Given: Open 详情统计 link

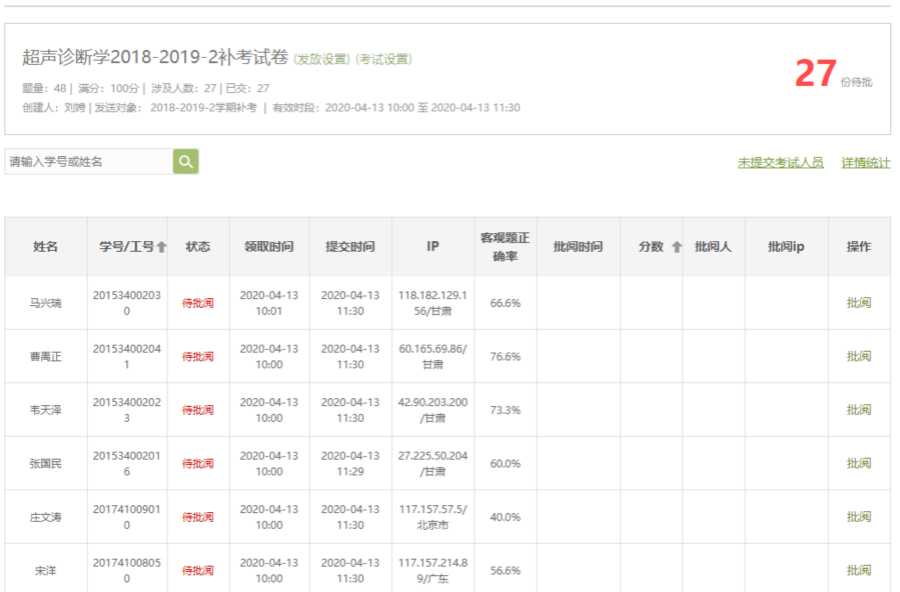Looking at the screenshot, I should pos(865,162).
